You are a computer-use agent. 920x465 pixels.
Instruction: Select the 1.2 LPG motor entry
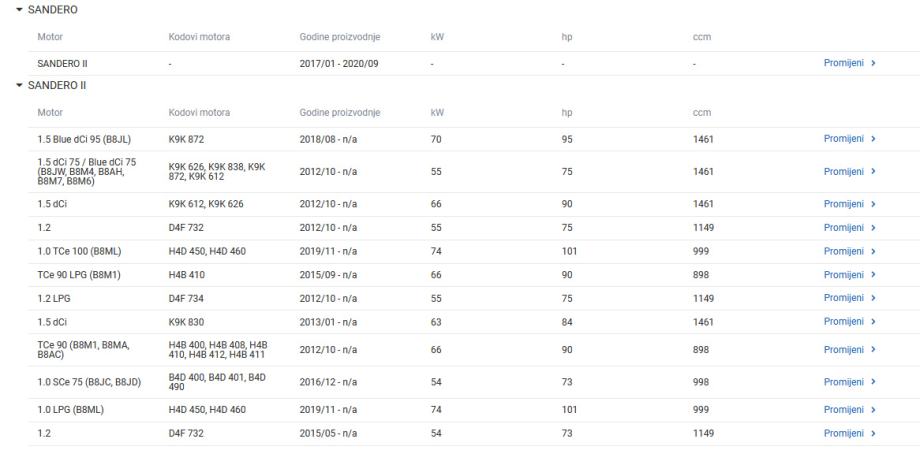pos(55,298)
